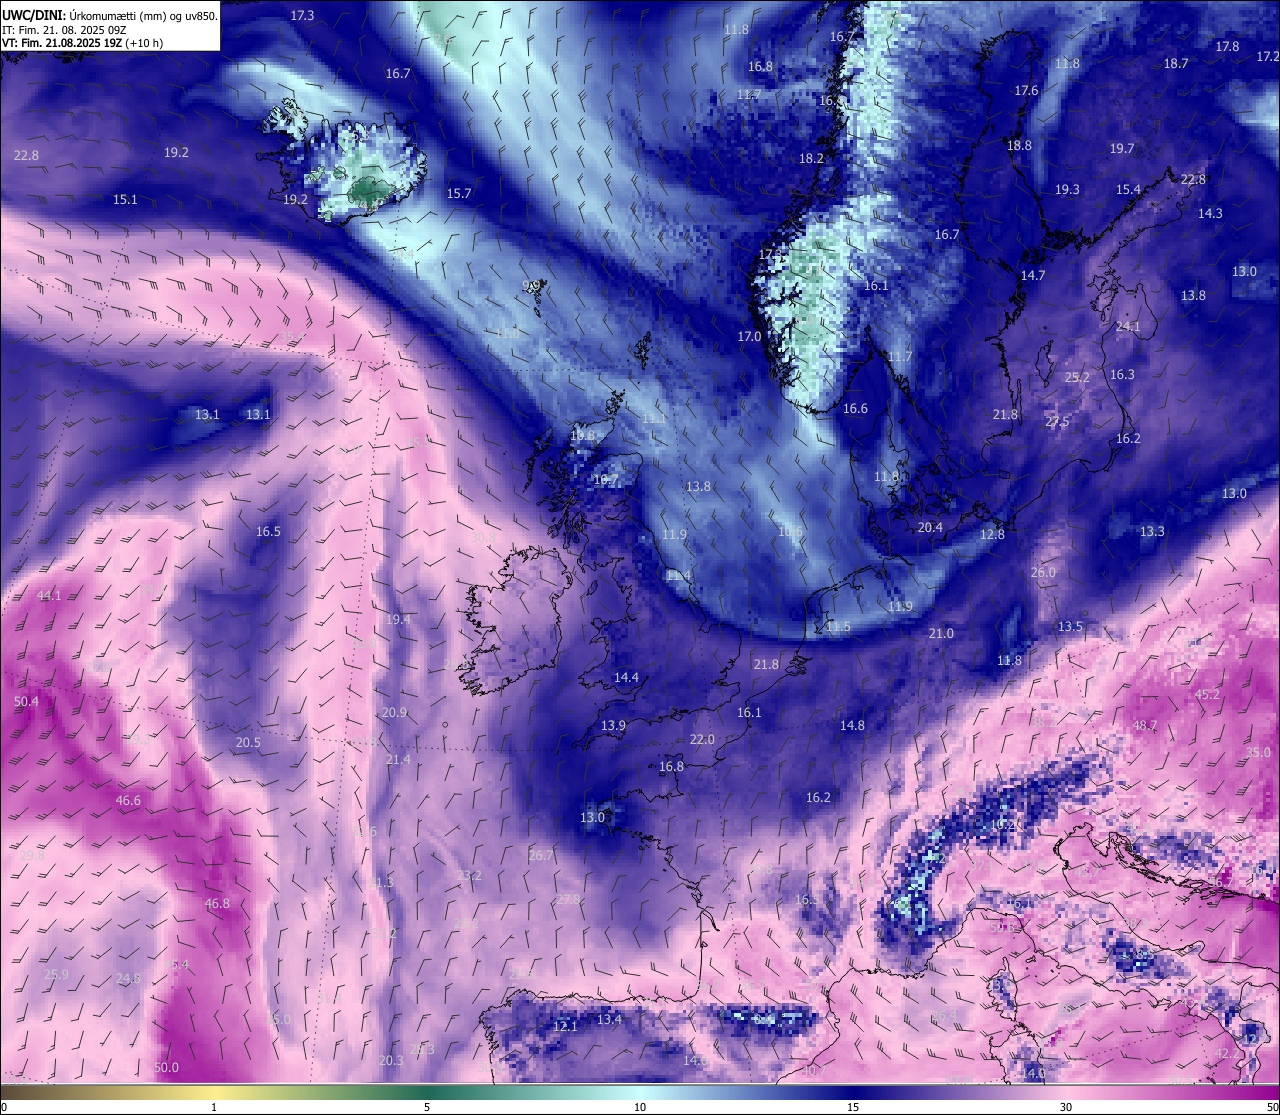
Task: Click the 10 label on the color scale
Action: click(x=640, y=1107)
